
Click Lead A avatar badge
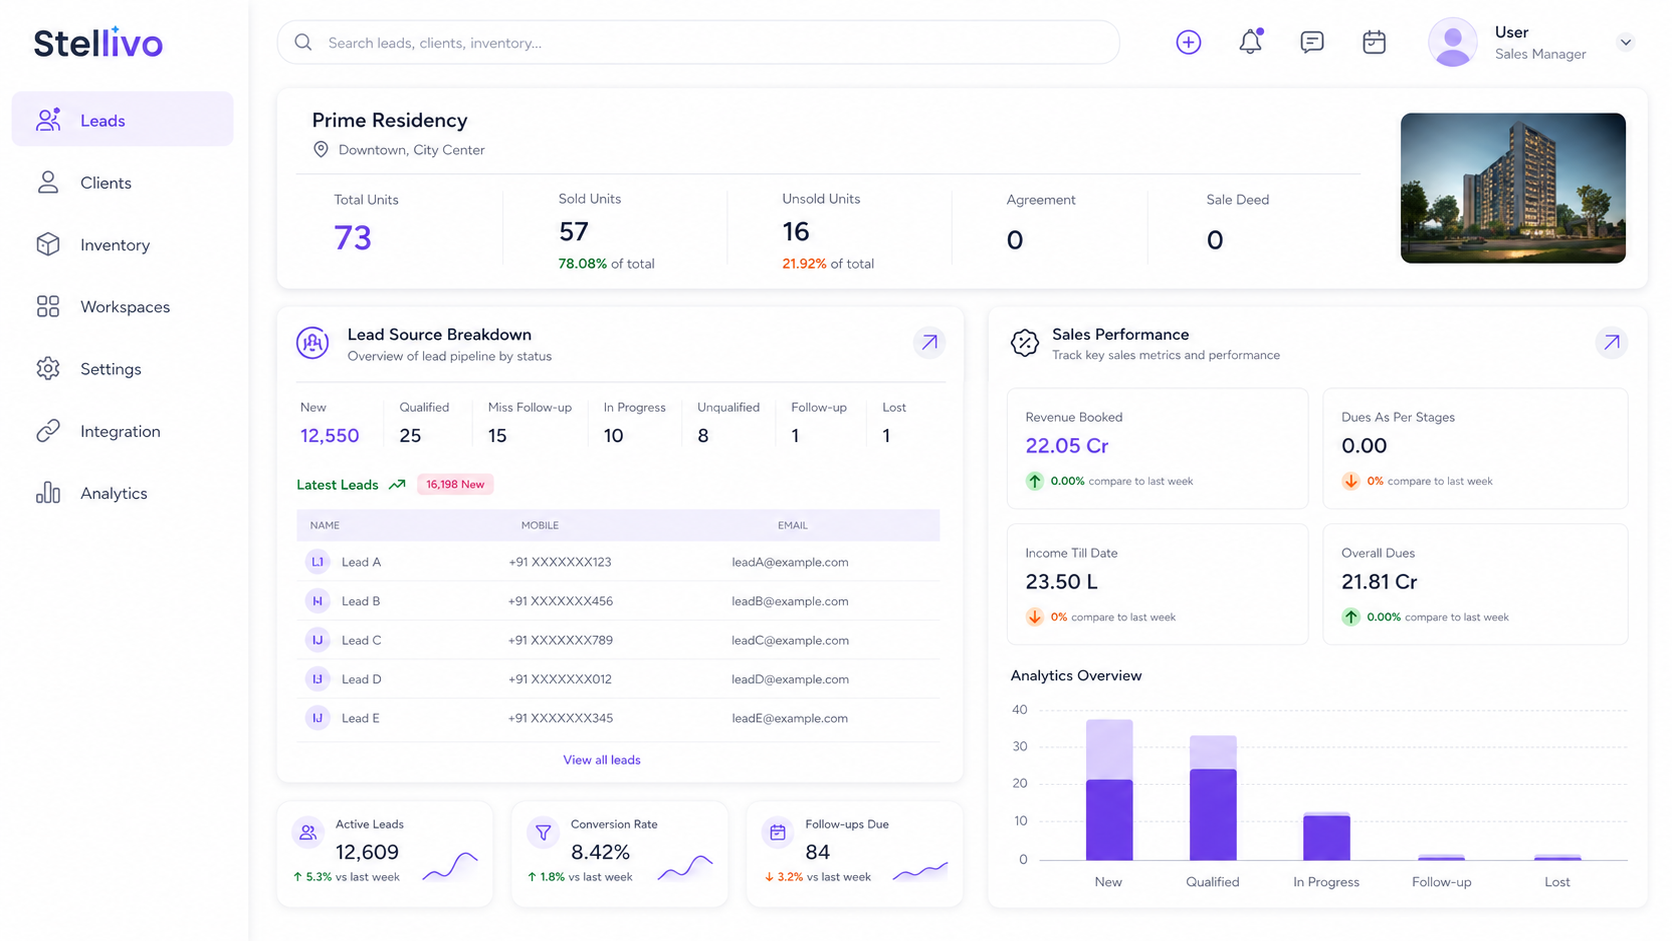(318, 562)
